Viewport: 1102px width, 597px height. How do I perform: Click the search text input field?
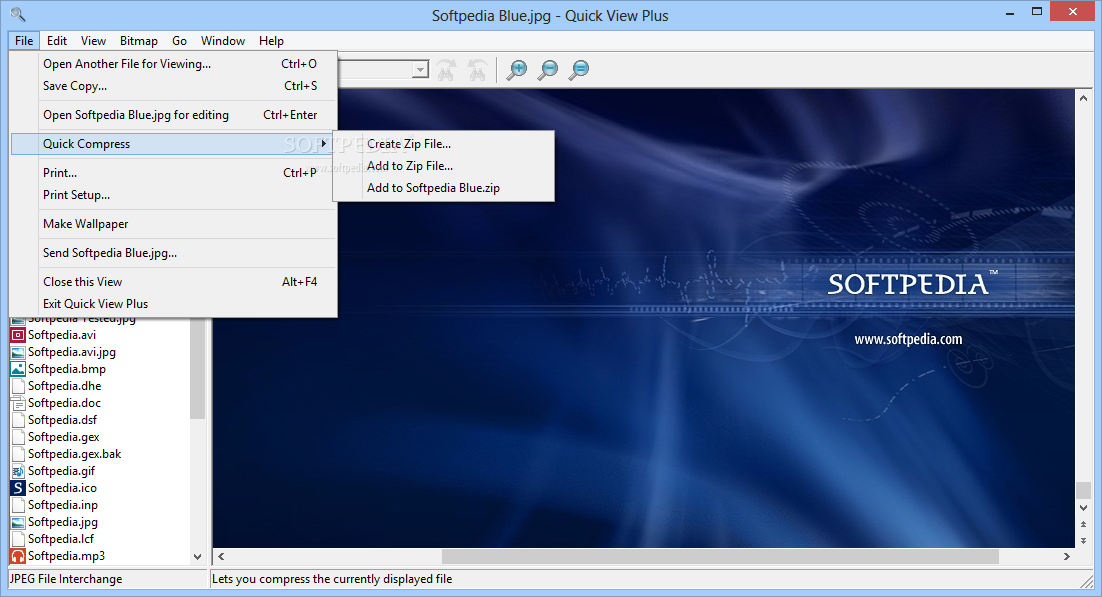tap(375, 70)
